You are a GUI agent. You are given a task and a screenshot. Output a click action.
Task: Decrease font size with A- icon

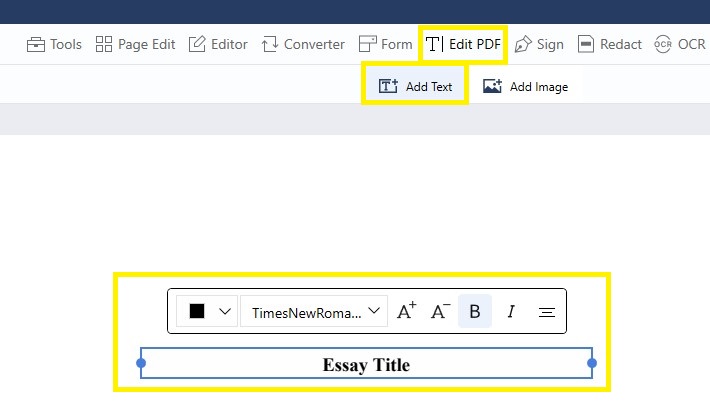pyautogui.click(x=440, y=311)
